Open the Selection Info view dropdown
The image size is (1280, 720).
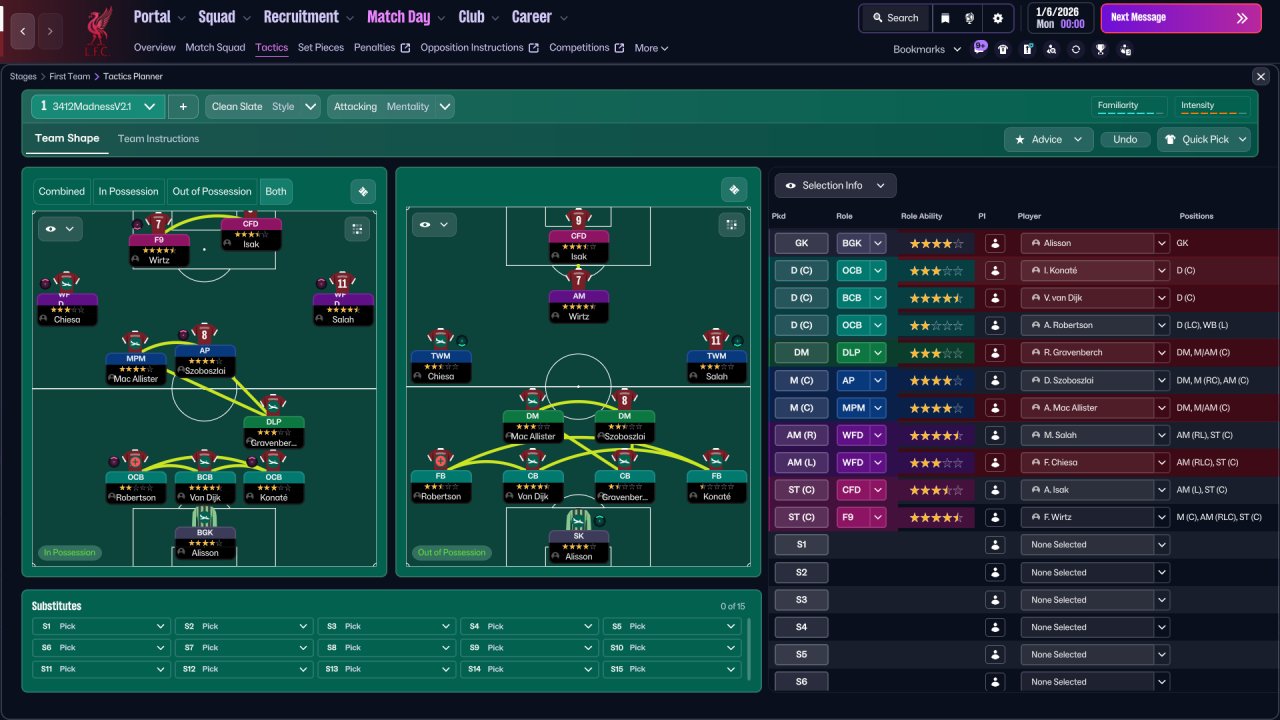click(835, 185)
